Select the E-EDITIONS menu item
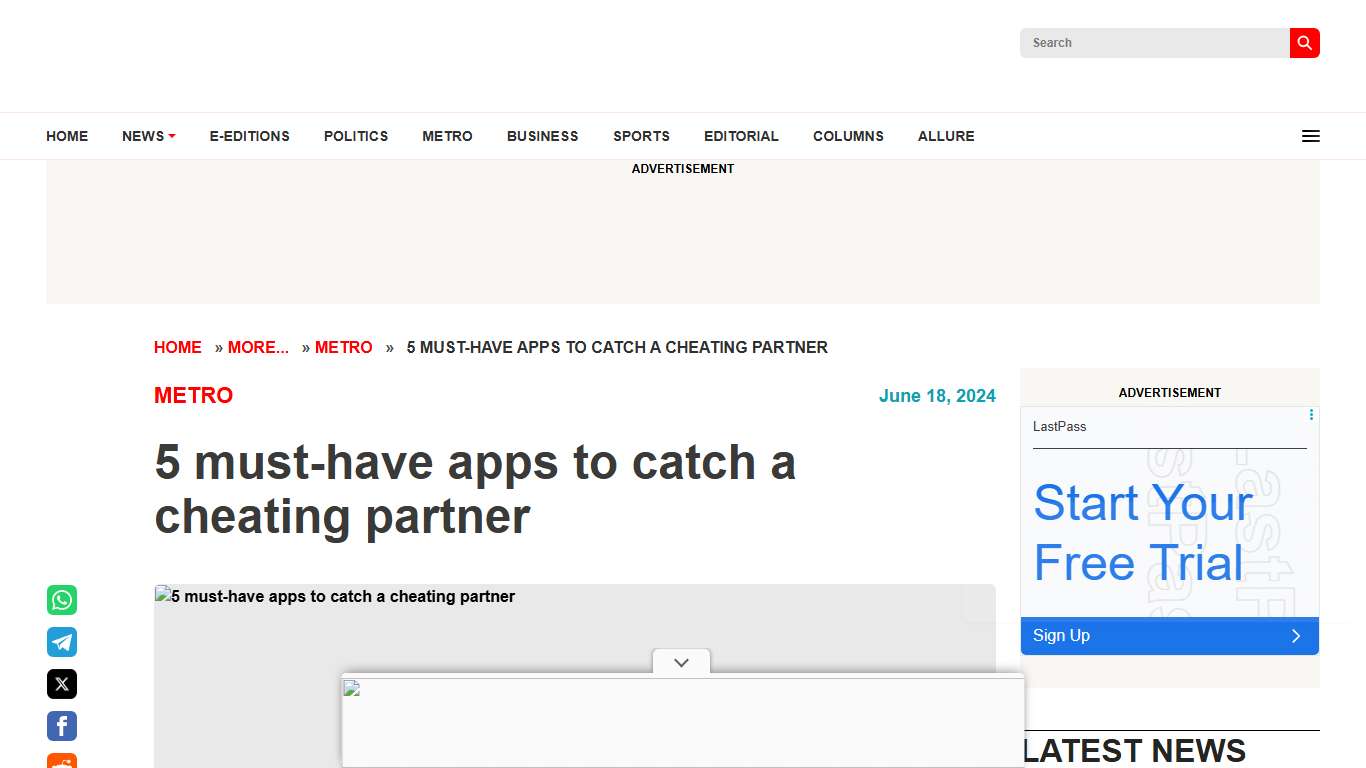Viewport: 1366px width, 768px height. click(x=249, y=136)
